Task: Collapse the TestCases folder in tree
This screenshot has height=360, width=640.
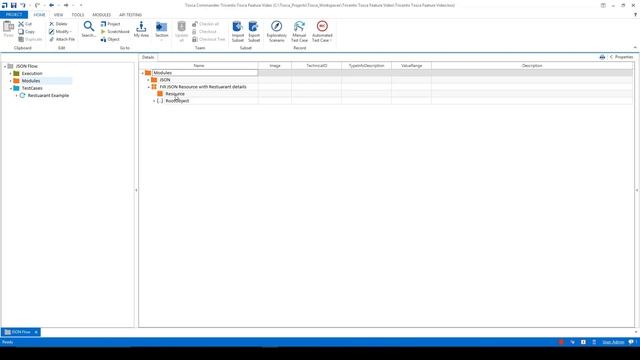Action: (11, 88)
